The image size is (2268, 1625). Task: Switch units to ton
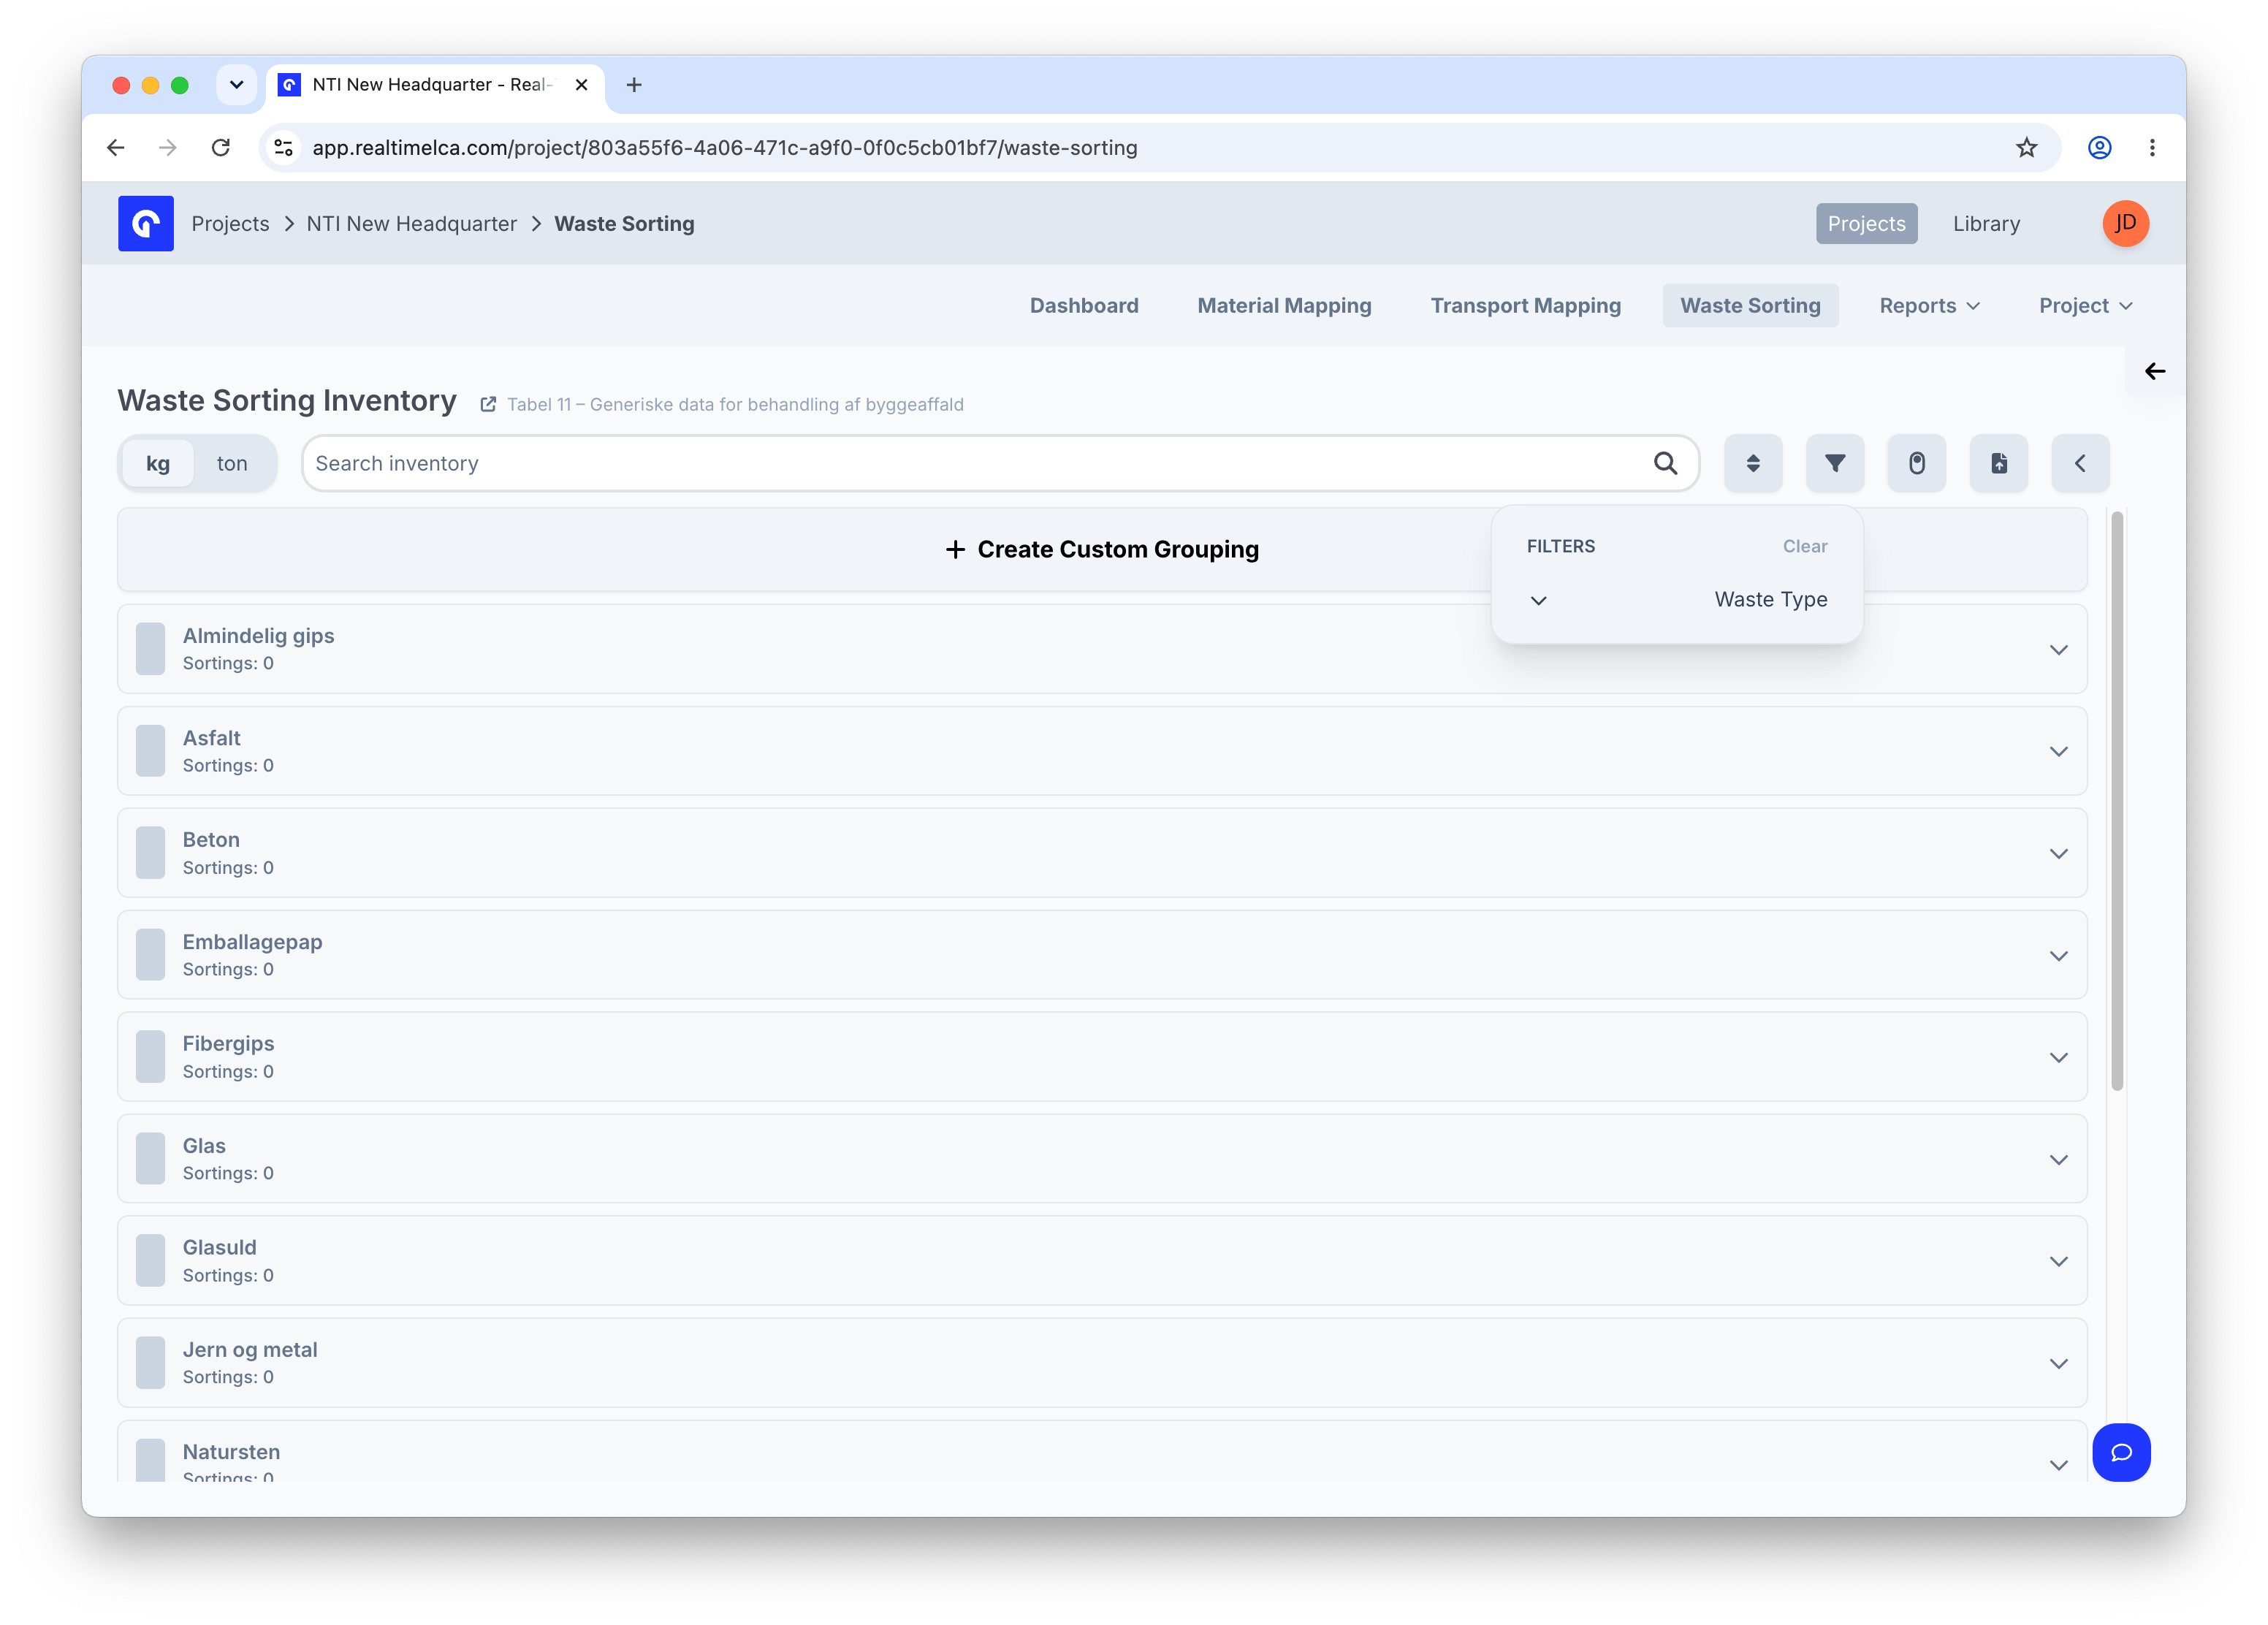232,463
